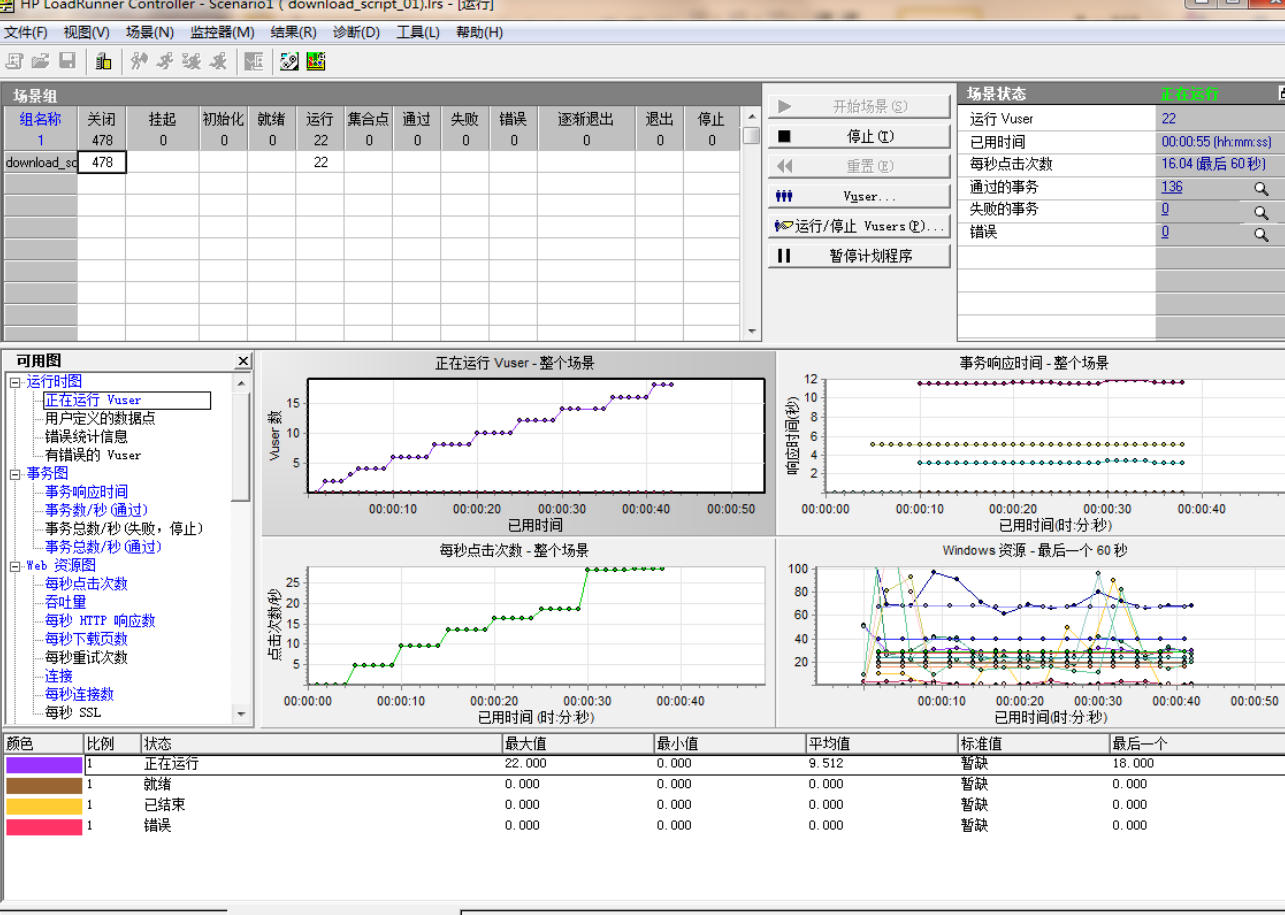Click the colorful bar-chart toolbar icon
This screenshot has width=1285, height=915.
[316, 62]
